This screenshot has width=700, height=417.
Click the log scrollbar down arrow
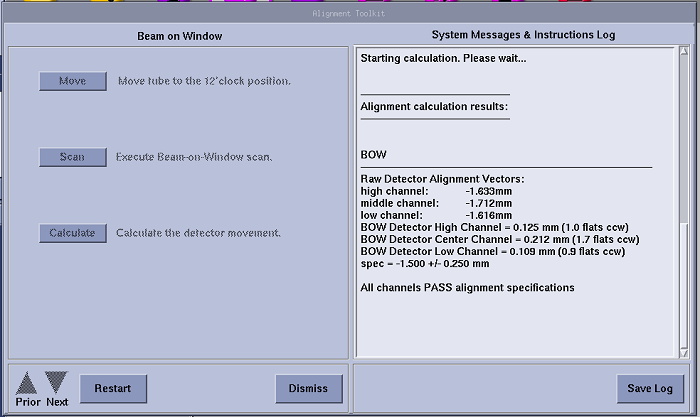click(x=684, y=351)
